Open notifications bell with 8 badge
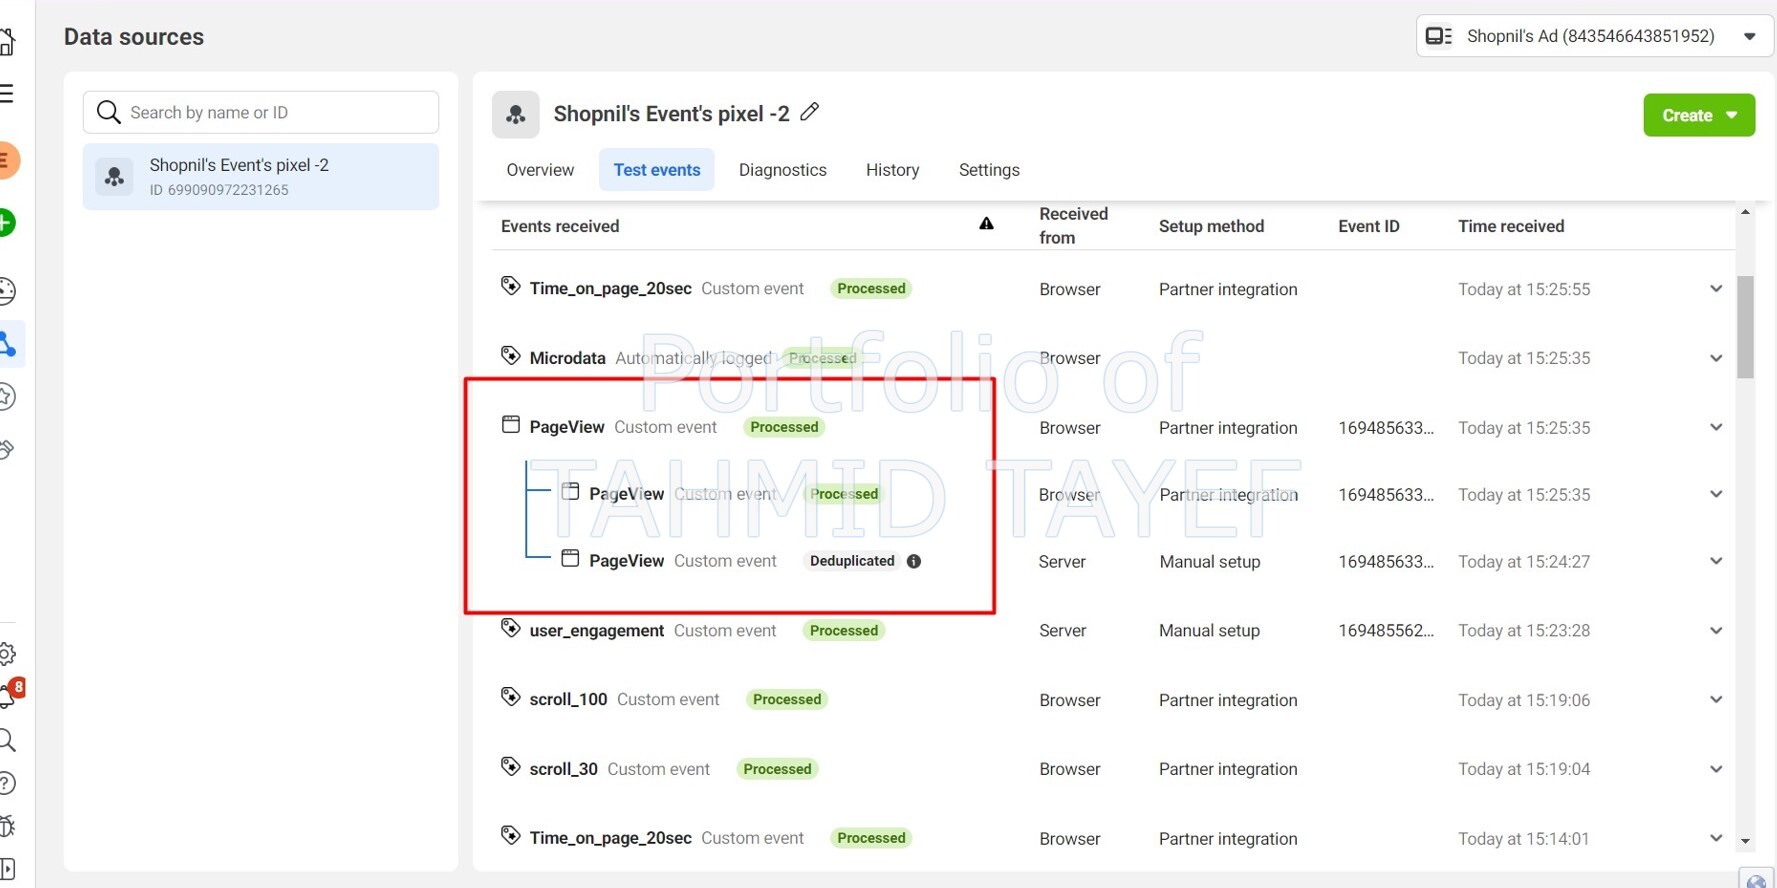This screenshot has height=888, width=1777. 10,694
